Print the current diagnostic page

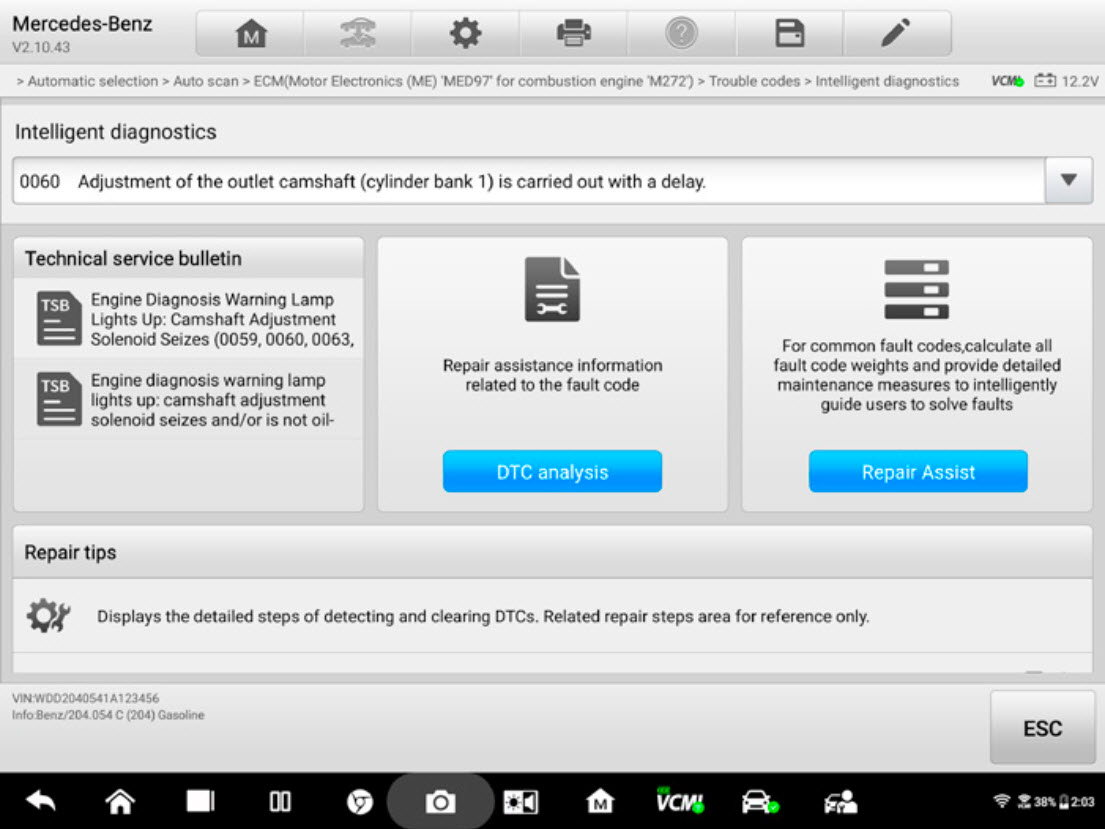pyautogui.click(x=574, y=33)
